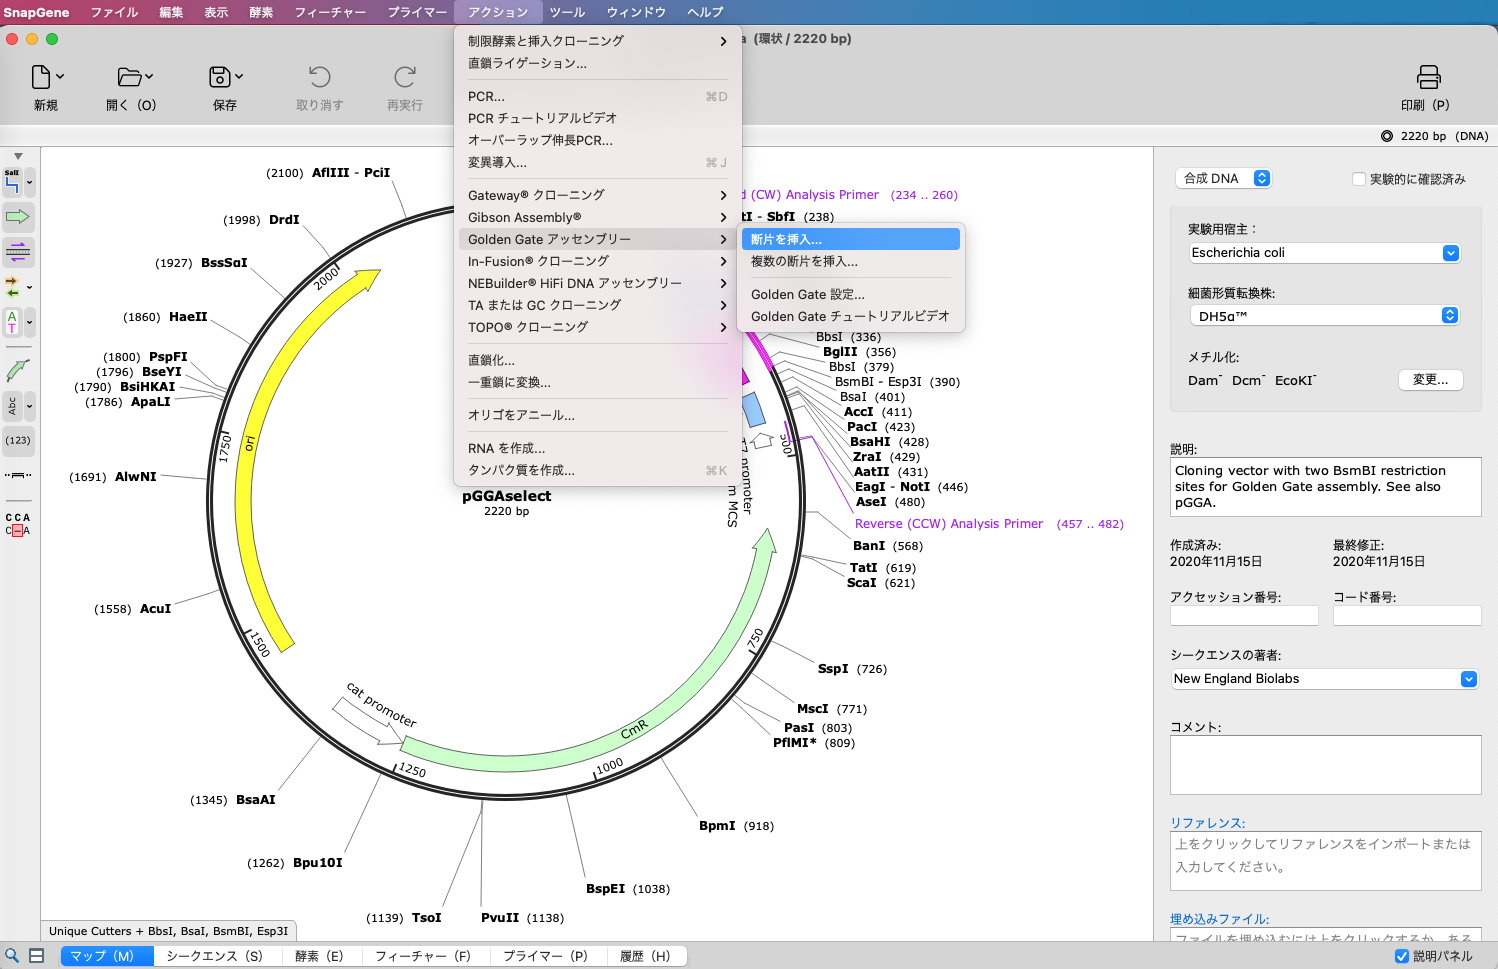This screenshot has height=969, width=1498.
Task: Click the magnifier search icon at bottom left
Action: [x=12, y=956]
